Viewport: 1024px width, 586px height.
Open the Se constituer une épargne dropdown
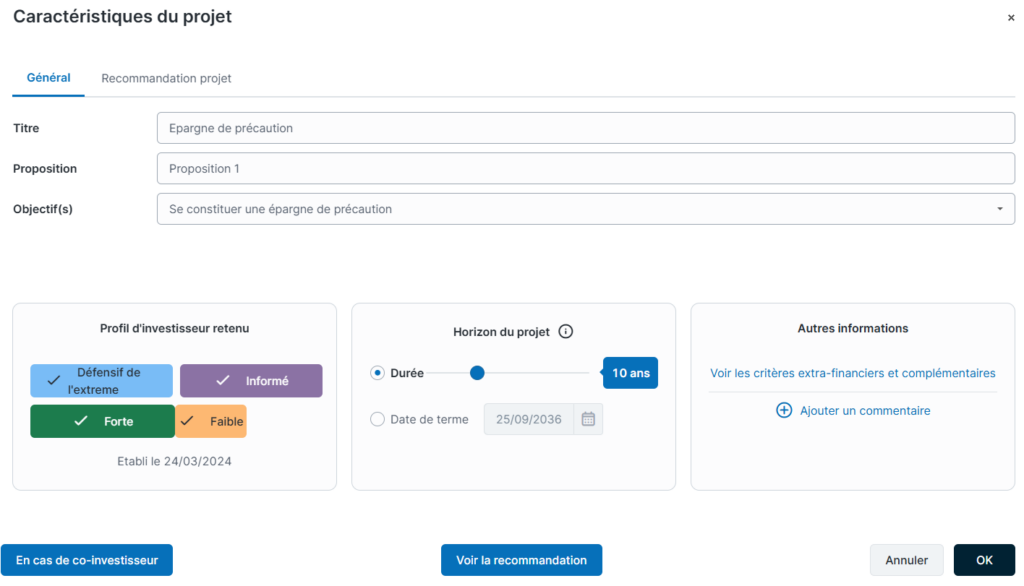[586, 209]
